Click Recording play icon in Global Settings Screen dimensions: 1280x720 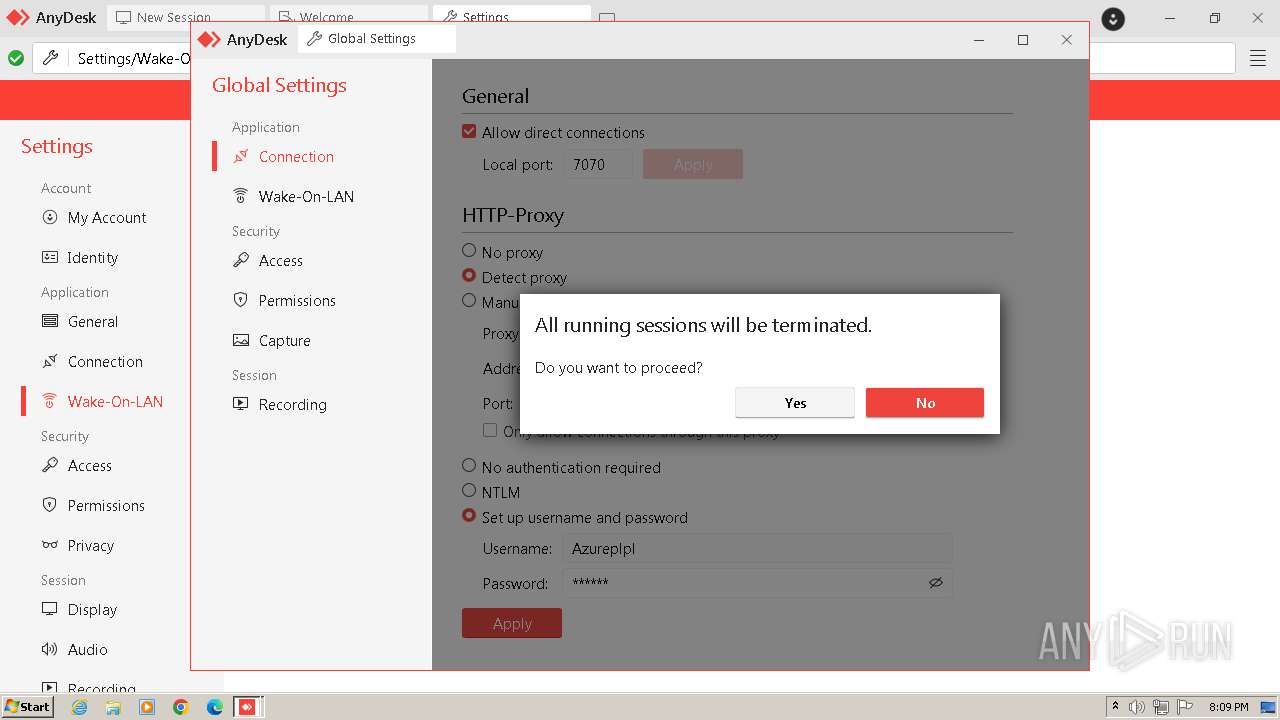(241, 404)
